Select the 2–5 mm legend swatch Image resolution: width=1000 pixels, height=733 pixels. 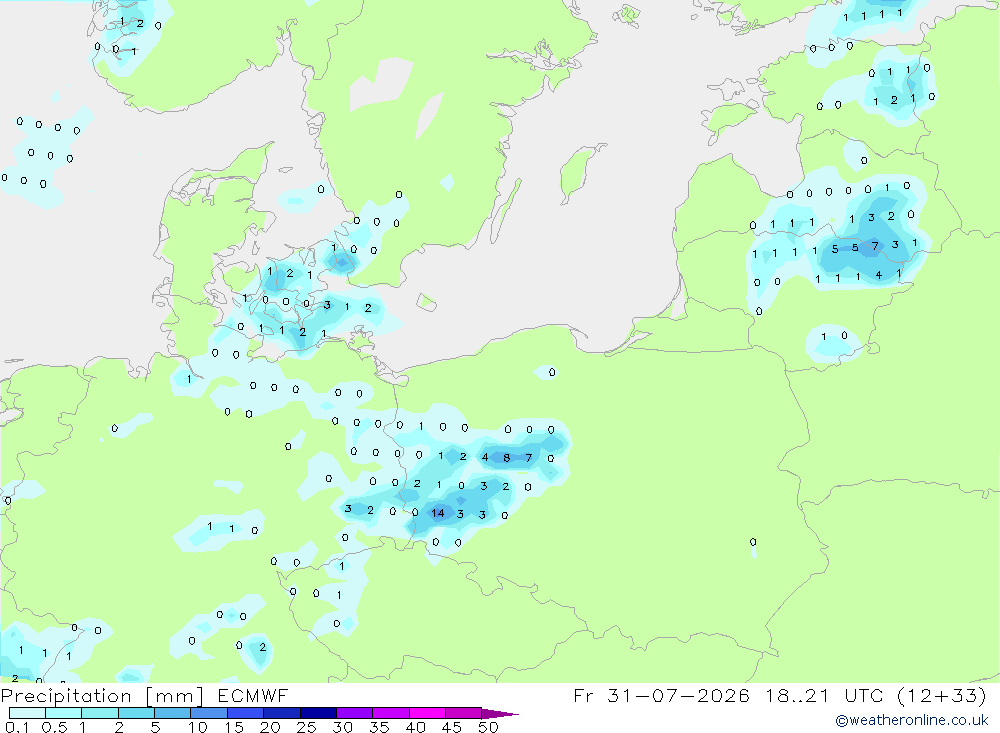tap(136, 713)
